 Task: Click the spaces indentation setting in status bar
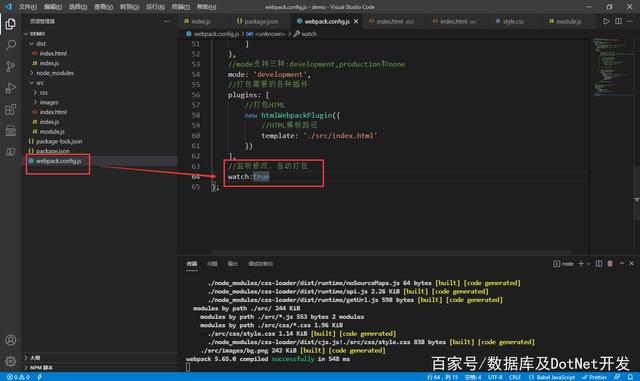tap(473, 377)
